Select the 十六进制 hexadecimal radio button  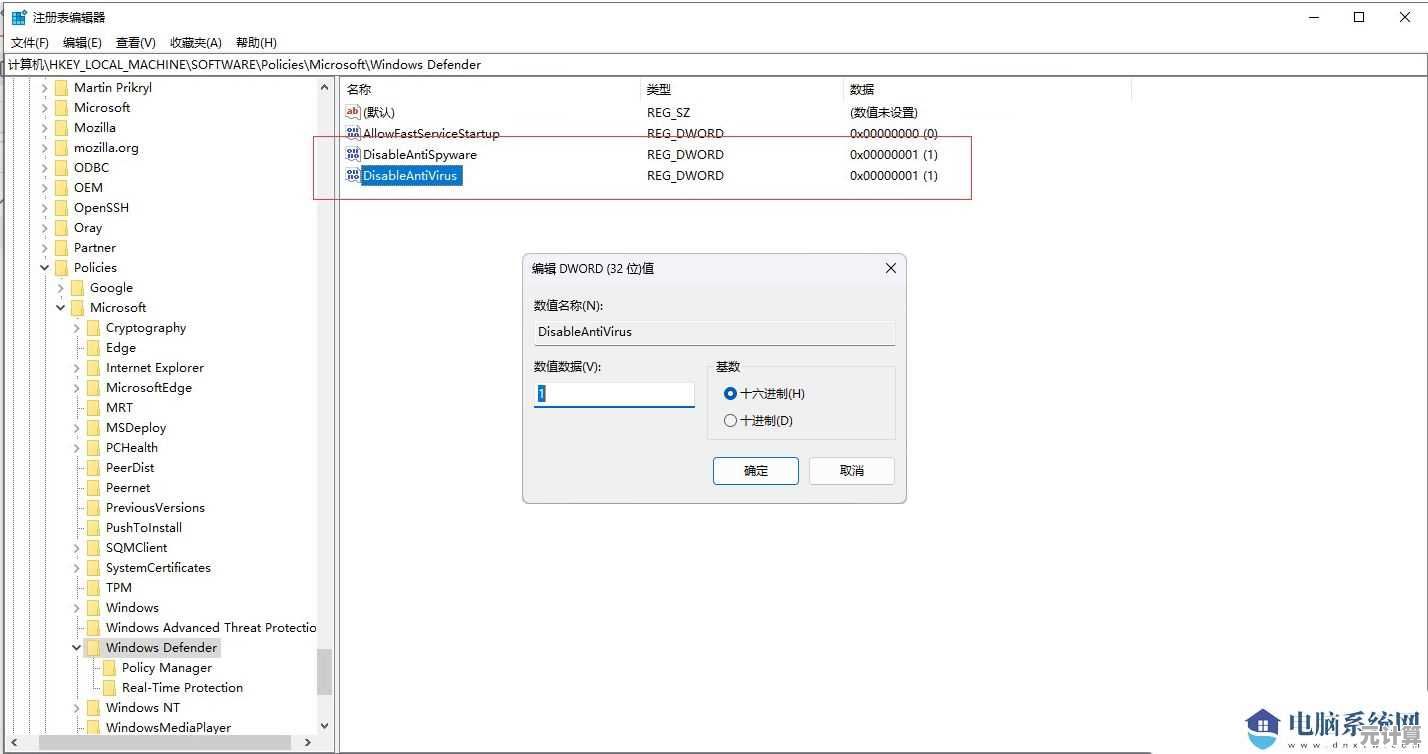point(730,394)
